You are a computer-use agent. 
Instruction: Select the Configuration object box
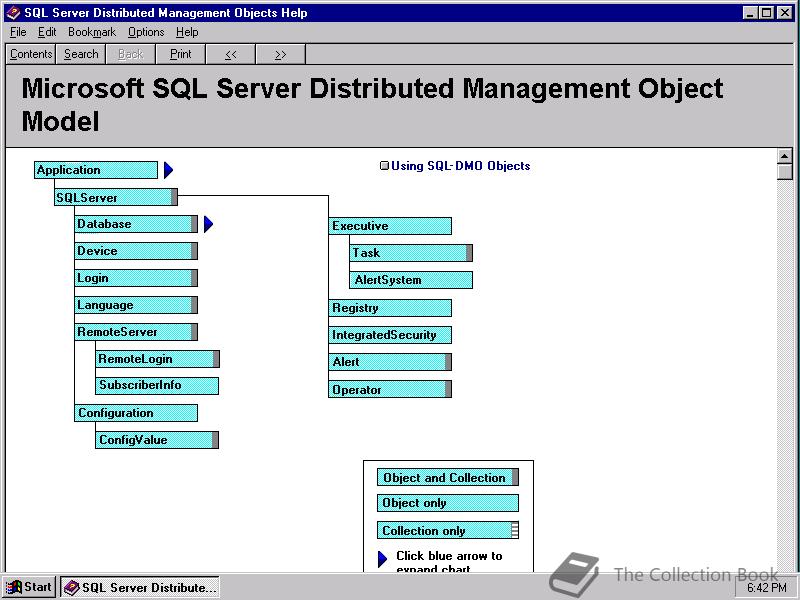pos(136,413)
